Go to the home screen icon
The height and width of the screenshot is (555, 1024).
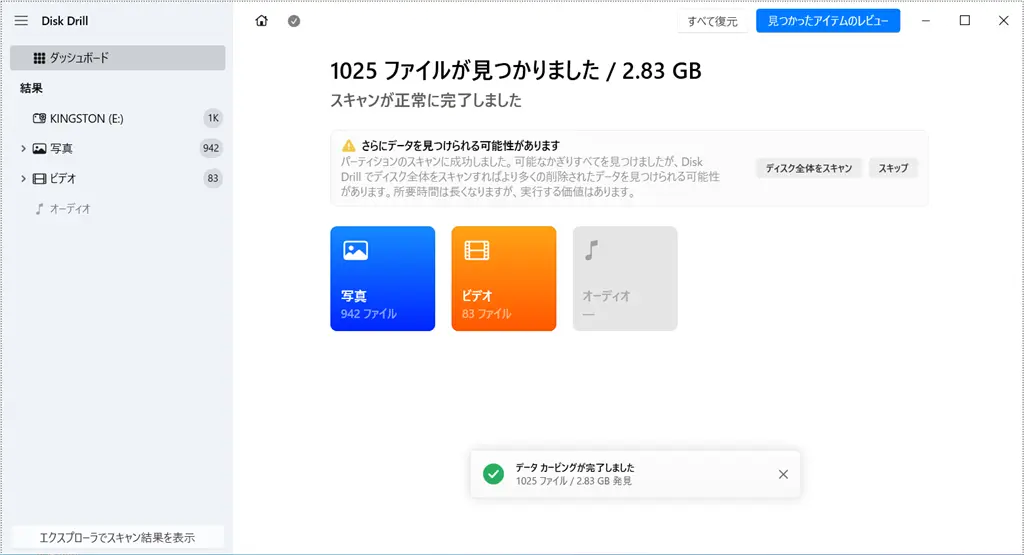261,21
